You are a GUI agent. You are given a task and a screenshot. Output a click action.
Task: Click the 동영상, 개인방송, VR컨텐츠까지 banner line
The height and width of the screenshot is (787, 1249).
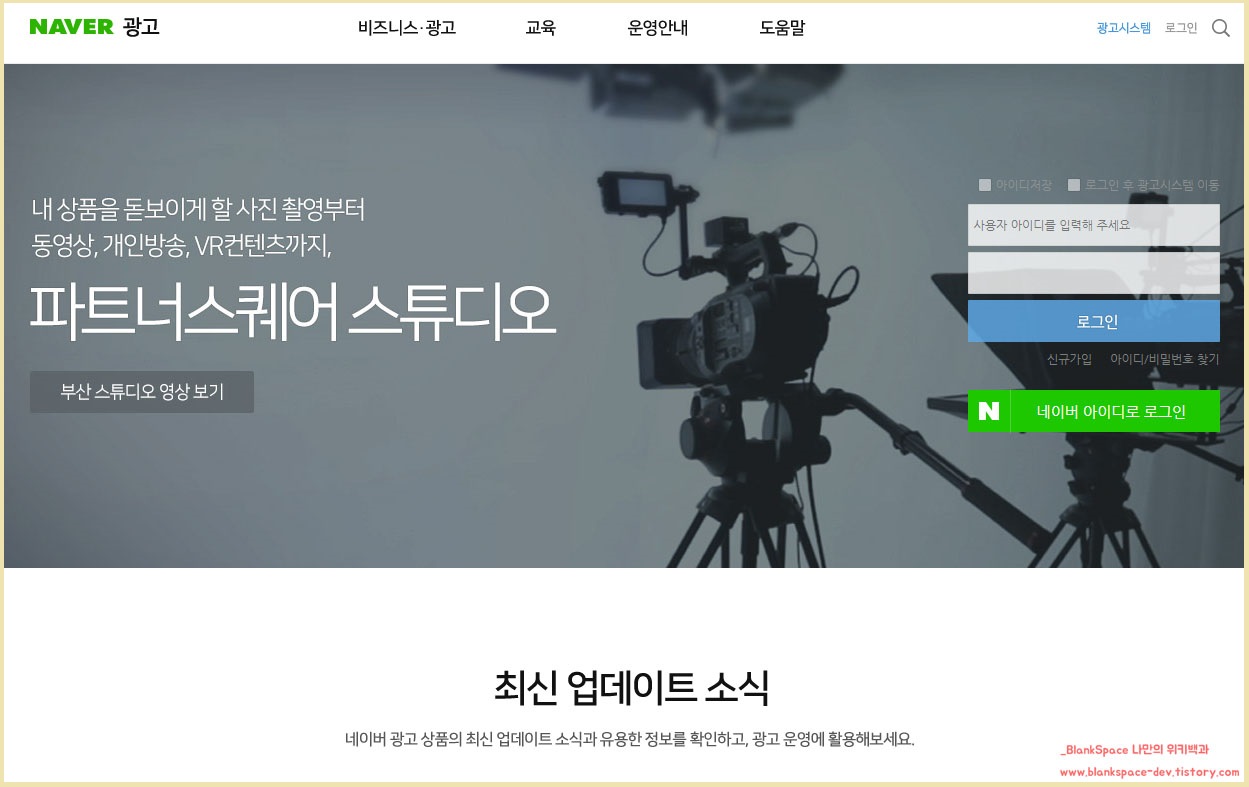181,244
